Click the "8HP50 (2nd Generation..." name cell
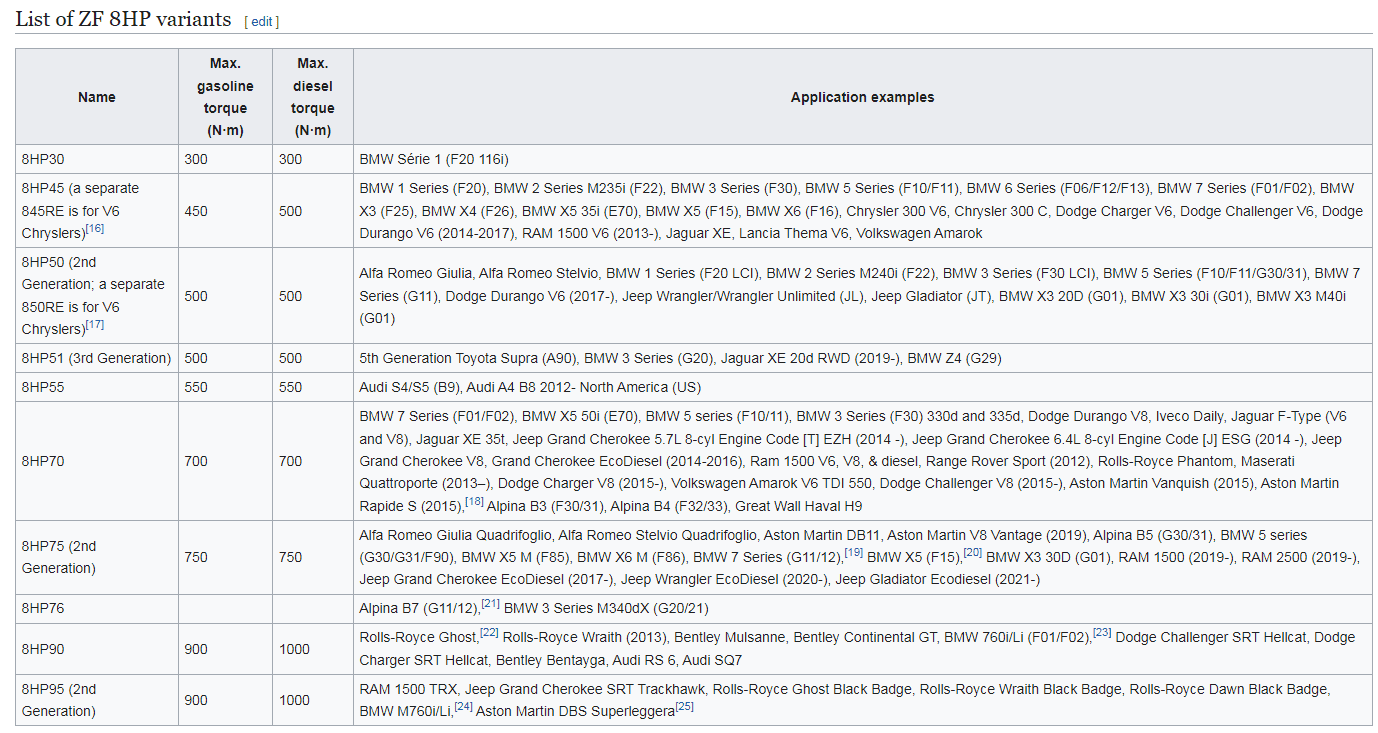The width and height of the screenshot is (1378, 733). 97,296
